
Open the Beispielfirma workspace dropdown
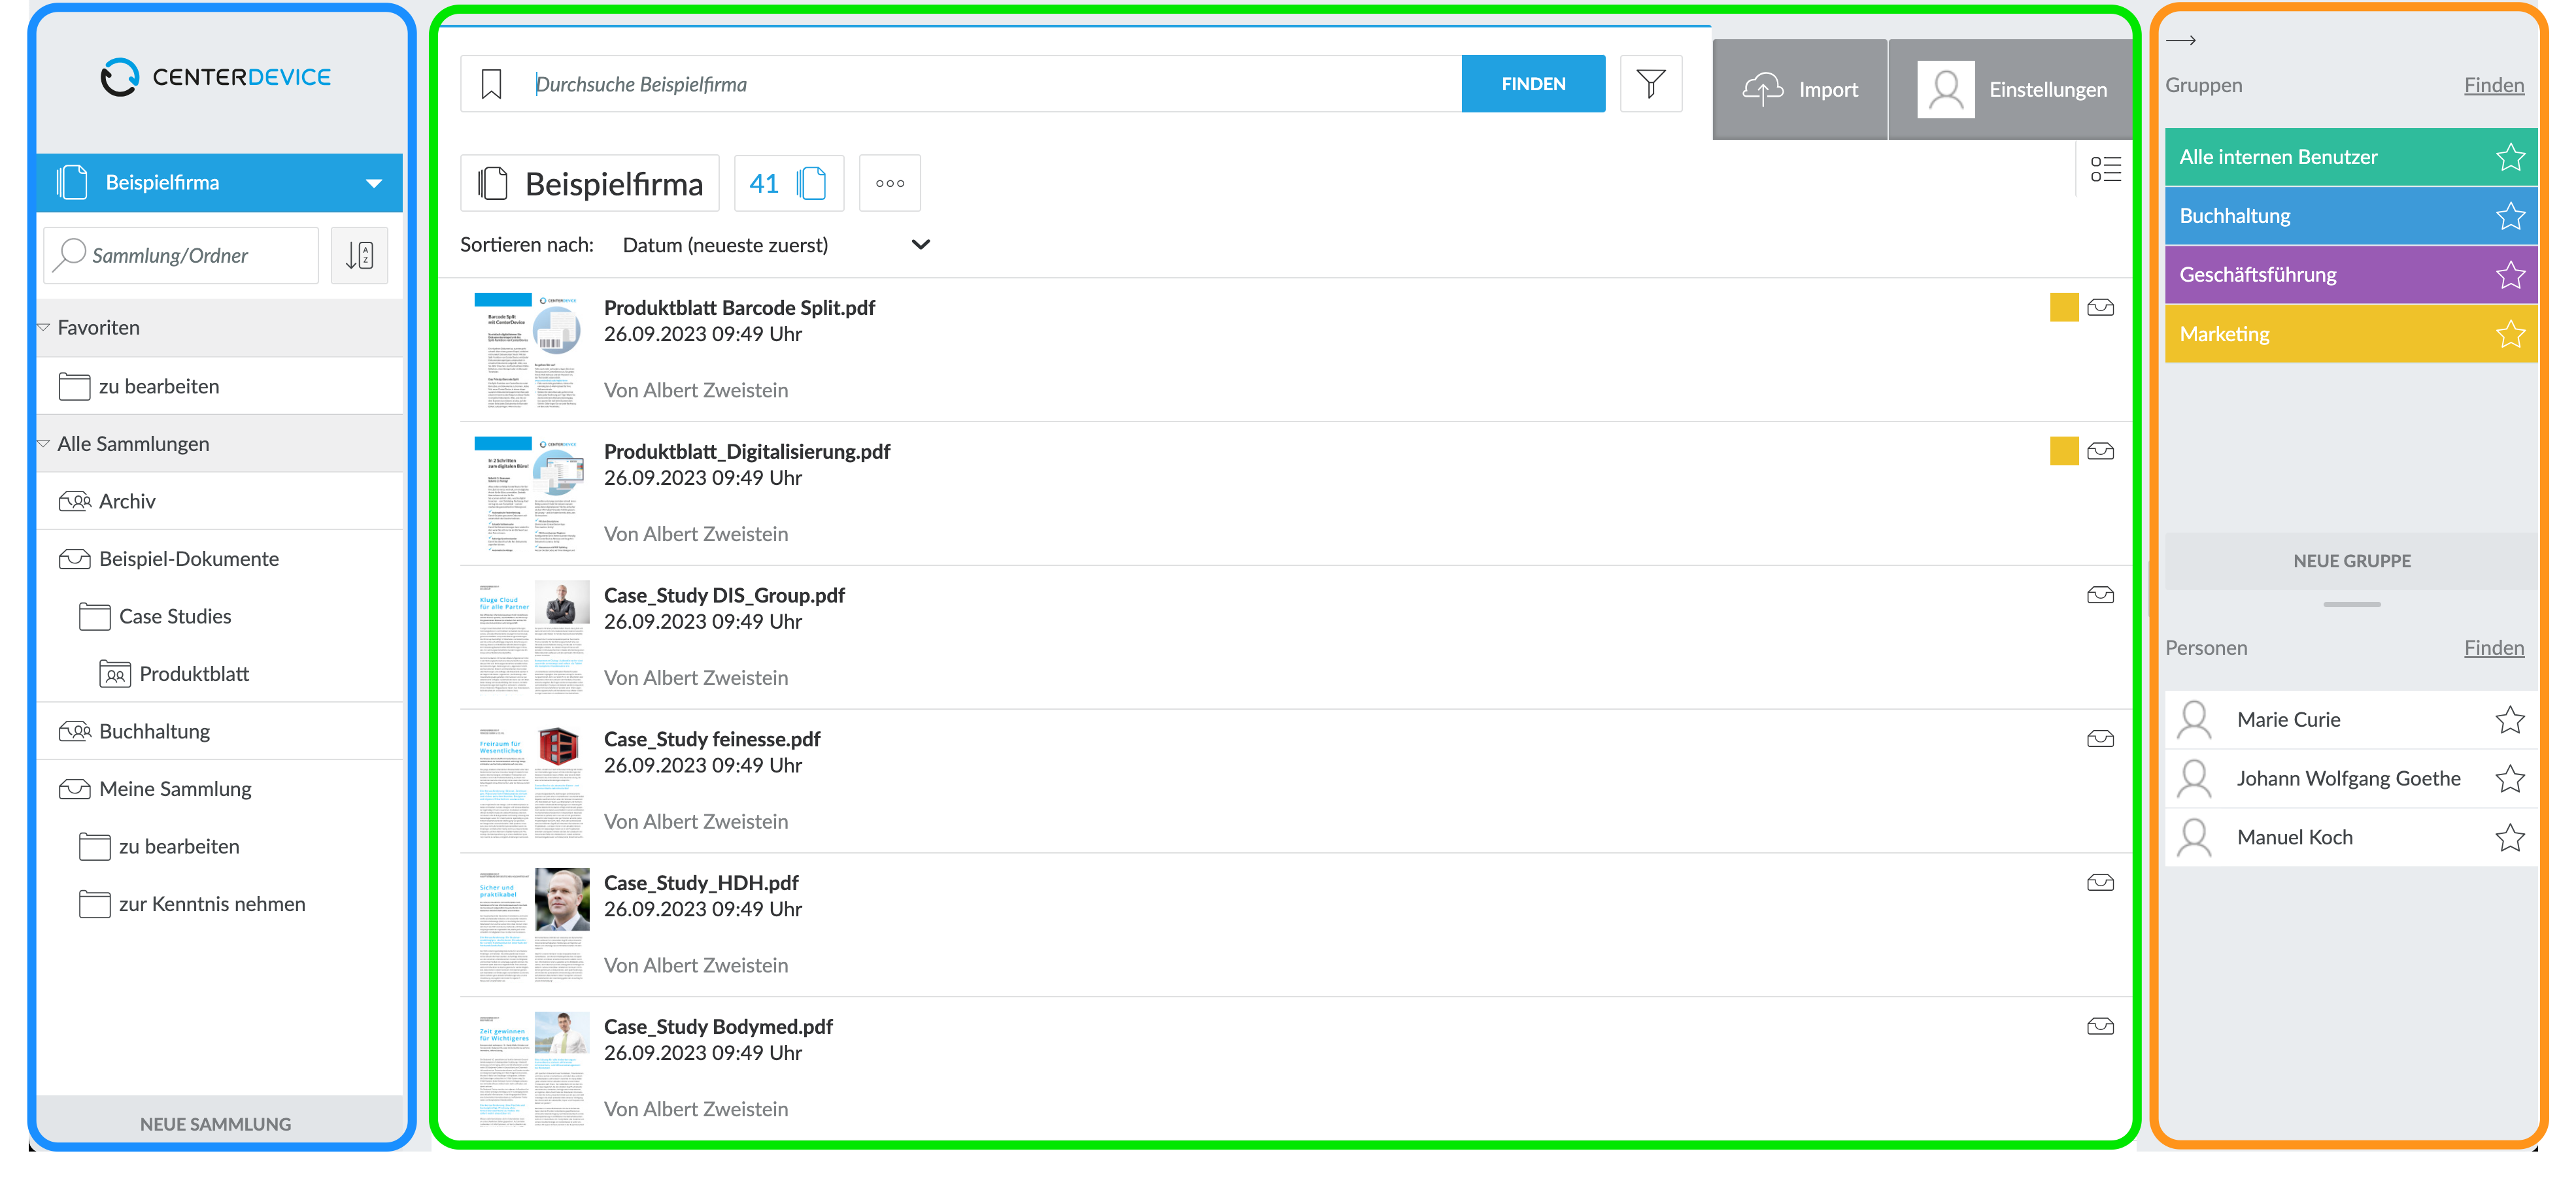[374, 183]
